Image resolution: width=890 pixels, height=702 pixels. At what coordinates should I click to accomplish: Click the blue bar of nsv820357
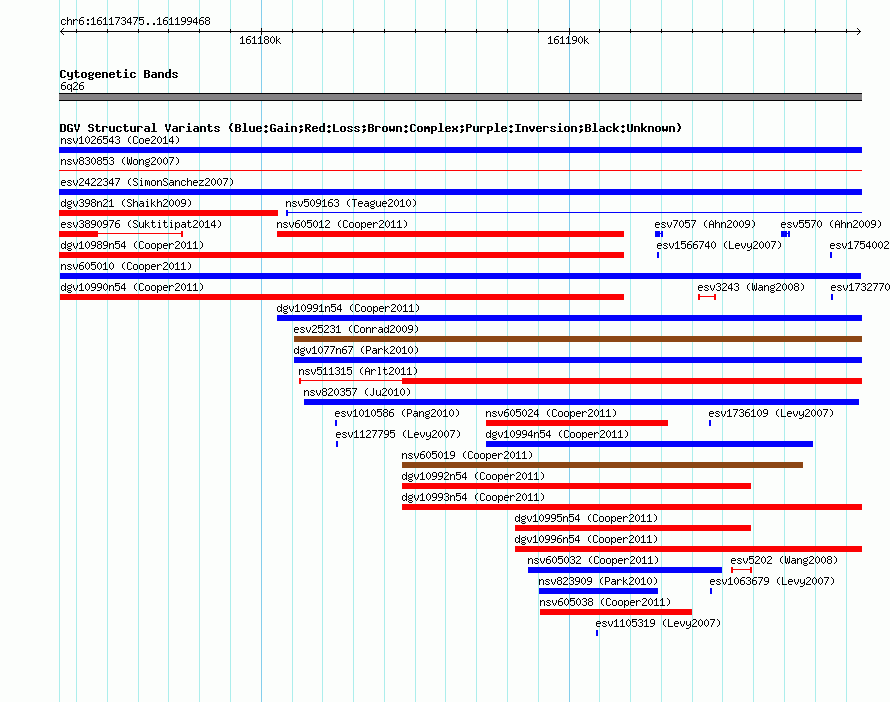point(581,402)
